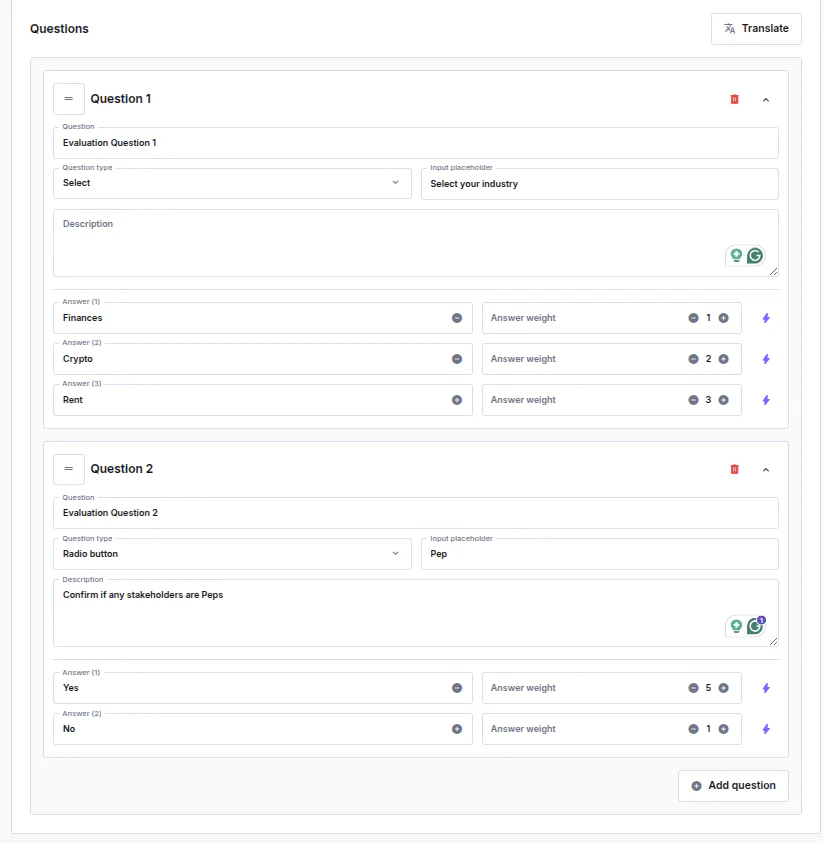823x843 pixels.
Task: Increment the Yes answer weight with the plus stepper
Action: point(721,688)
